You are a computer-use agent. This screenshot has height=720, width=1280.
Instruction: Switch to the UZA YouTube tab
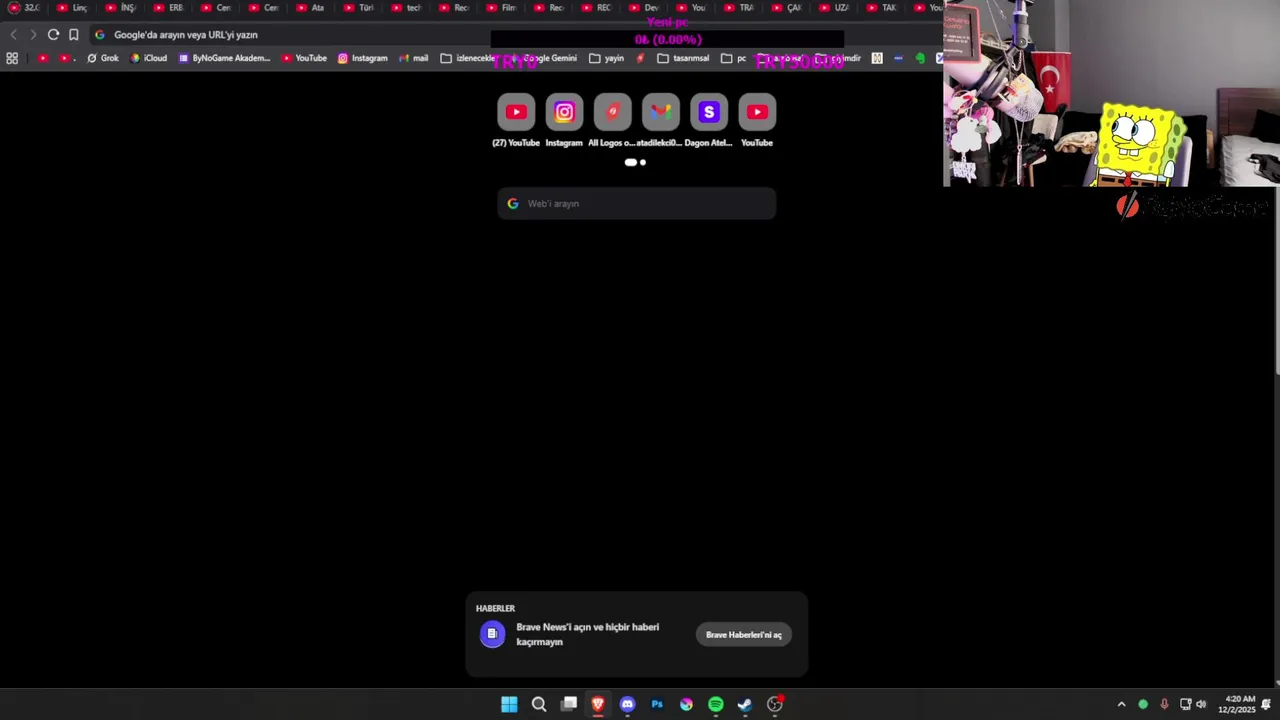tap(833, 8)
